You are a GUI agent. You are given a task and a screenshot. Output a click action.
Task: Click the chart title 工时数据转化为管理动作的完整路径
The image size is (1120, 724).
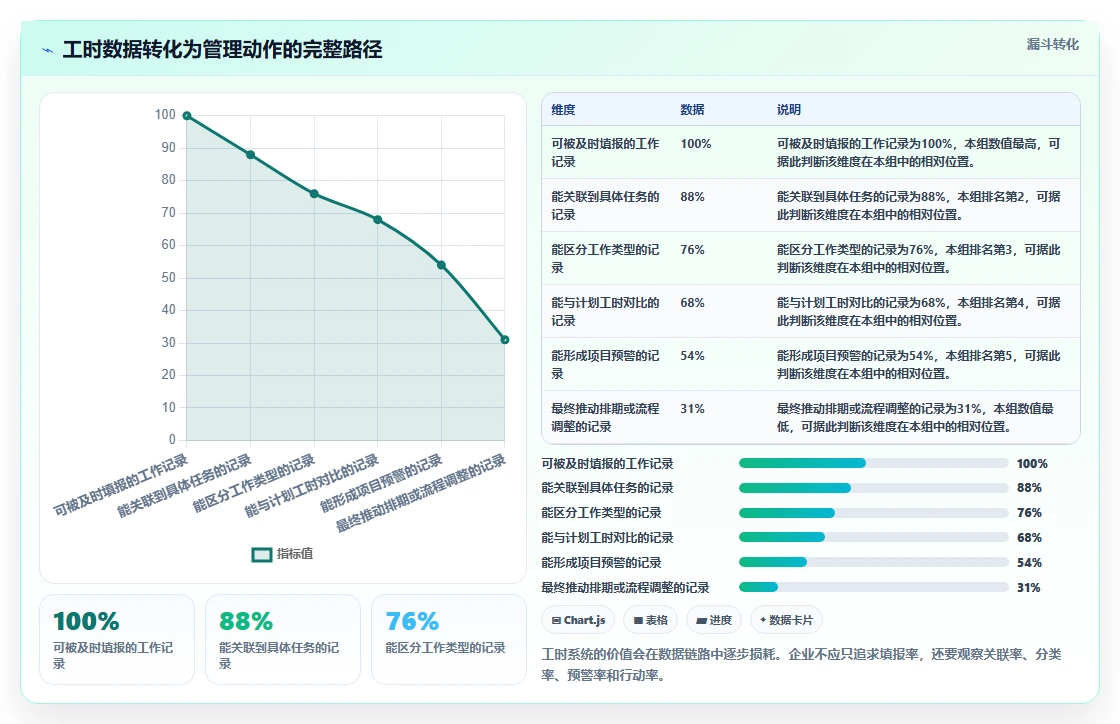pyautogui.click(x=222, y=49)
